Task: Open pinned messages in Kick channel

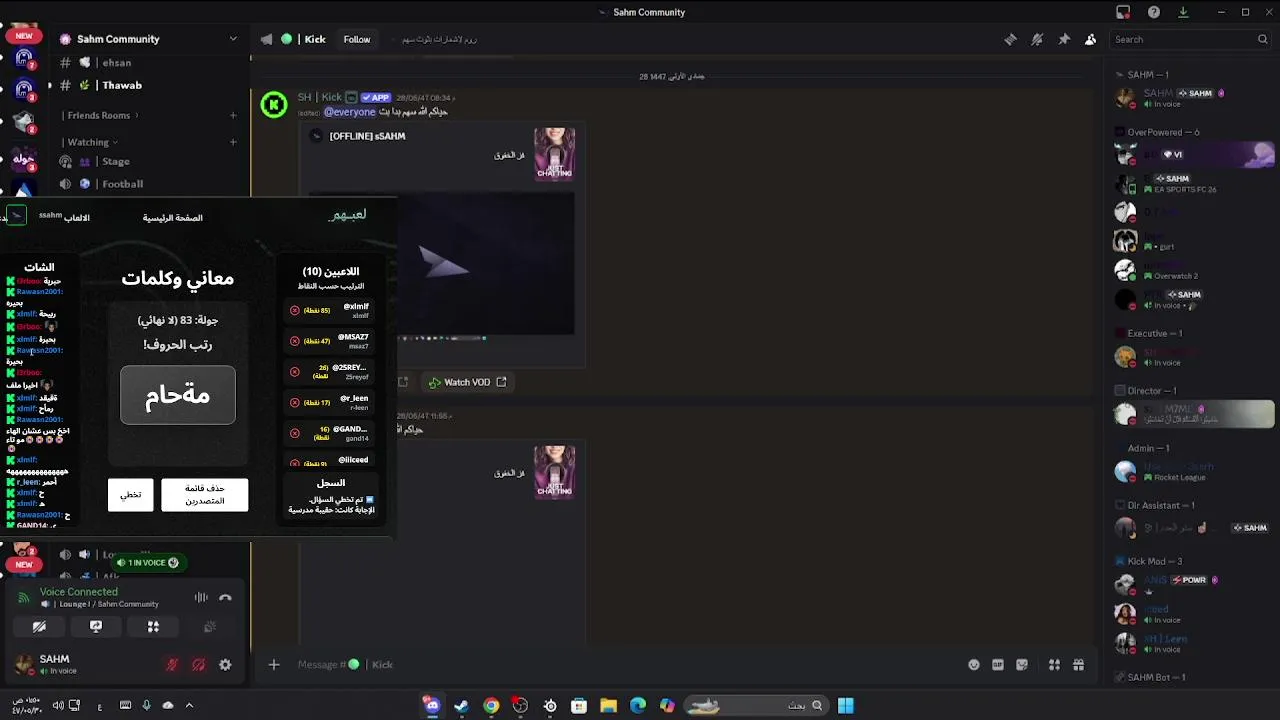Action: tap(1064, 39)
